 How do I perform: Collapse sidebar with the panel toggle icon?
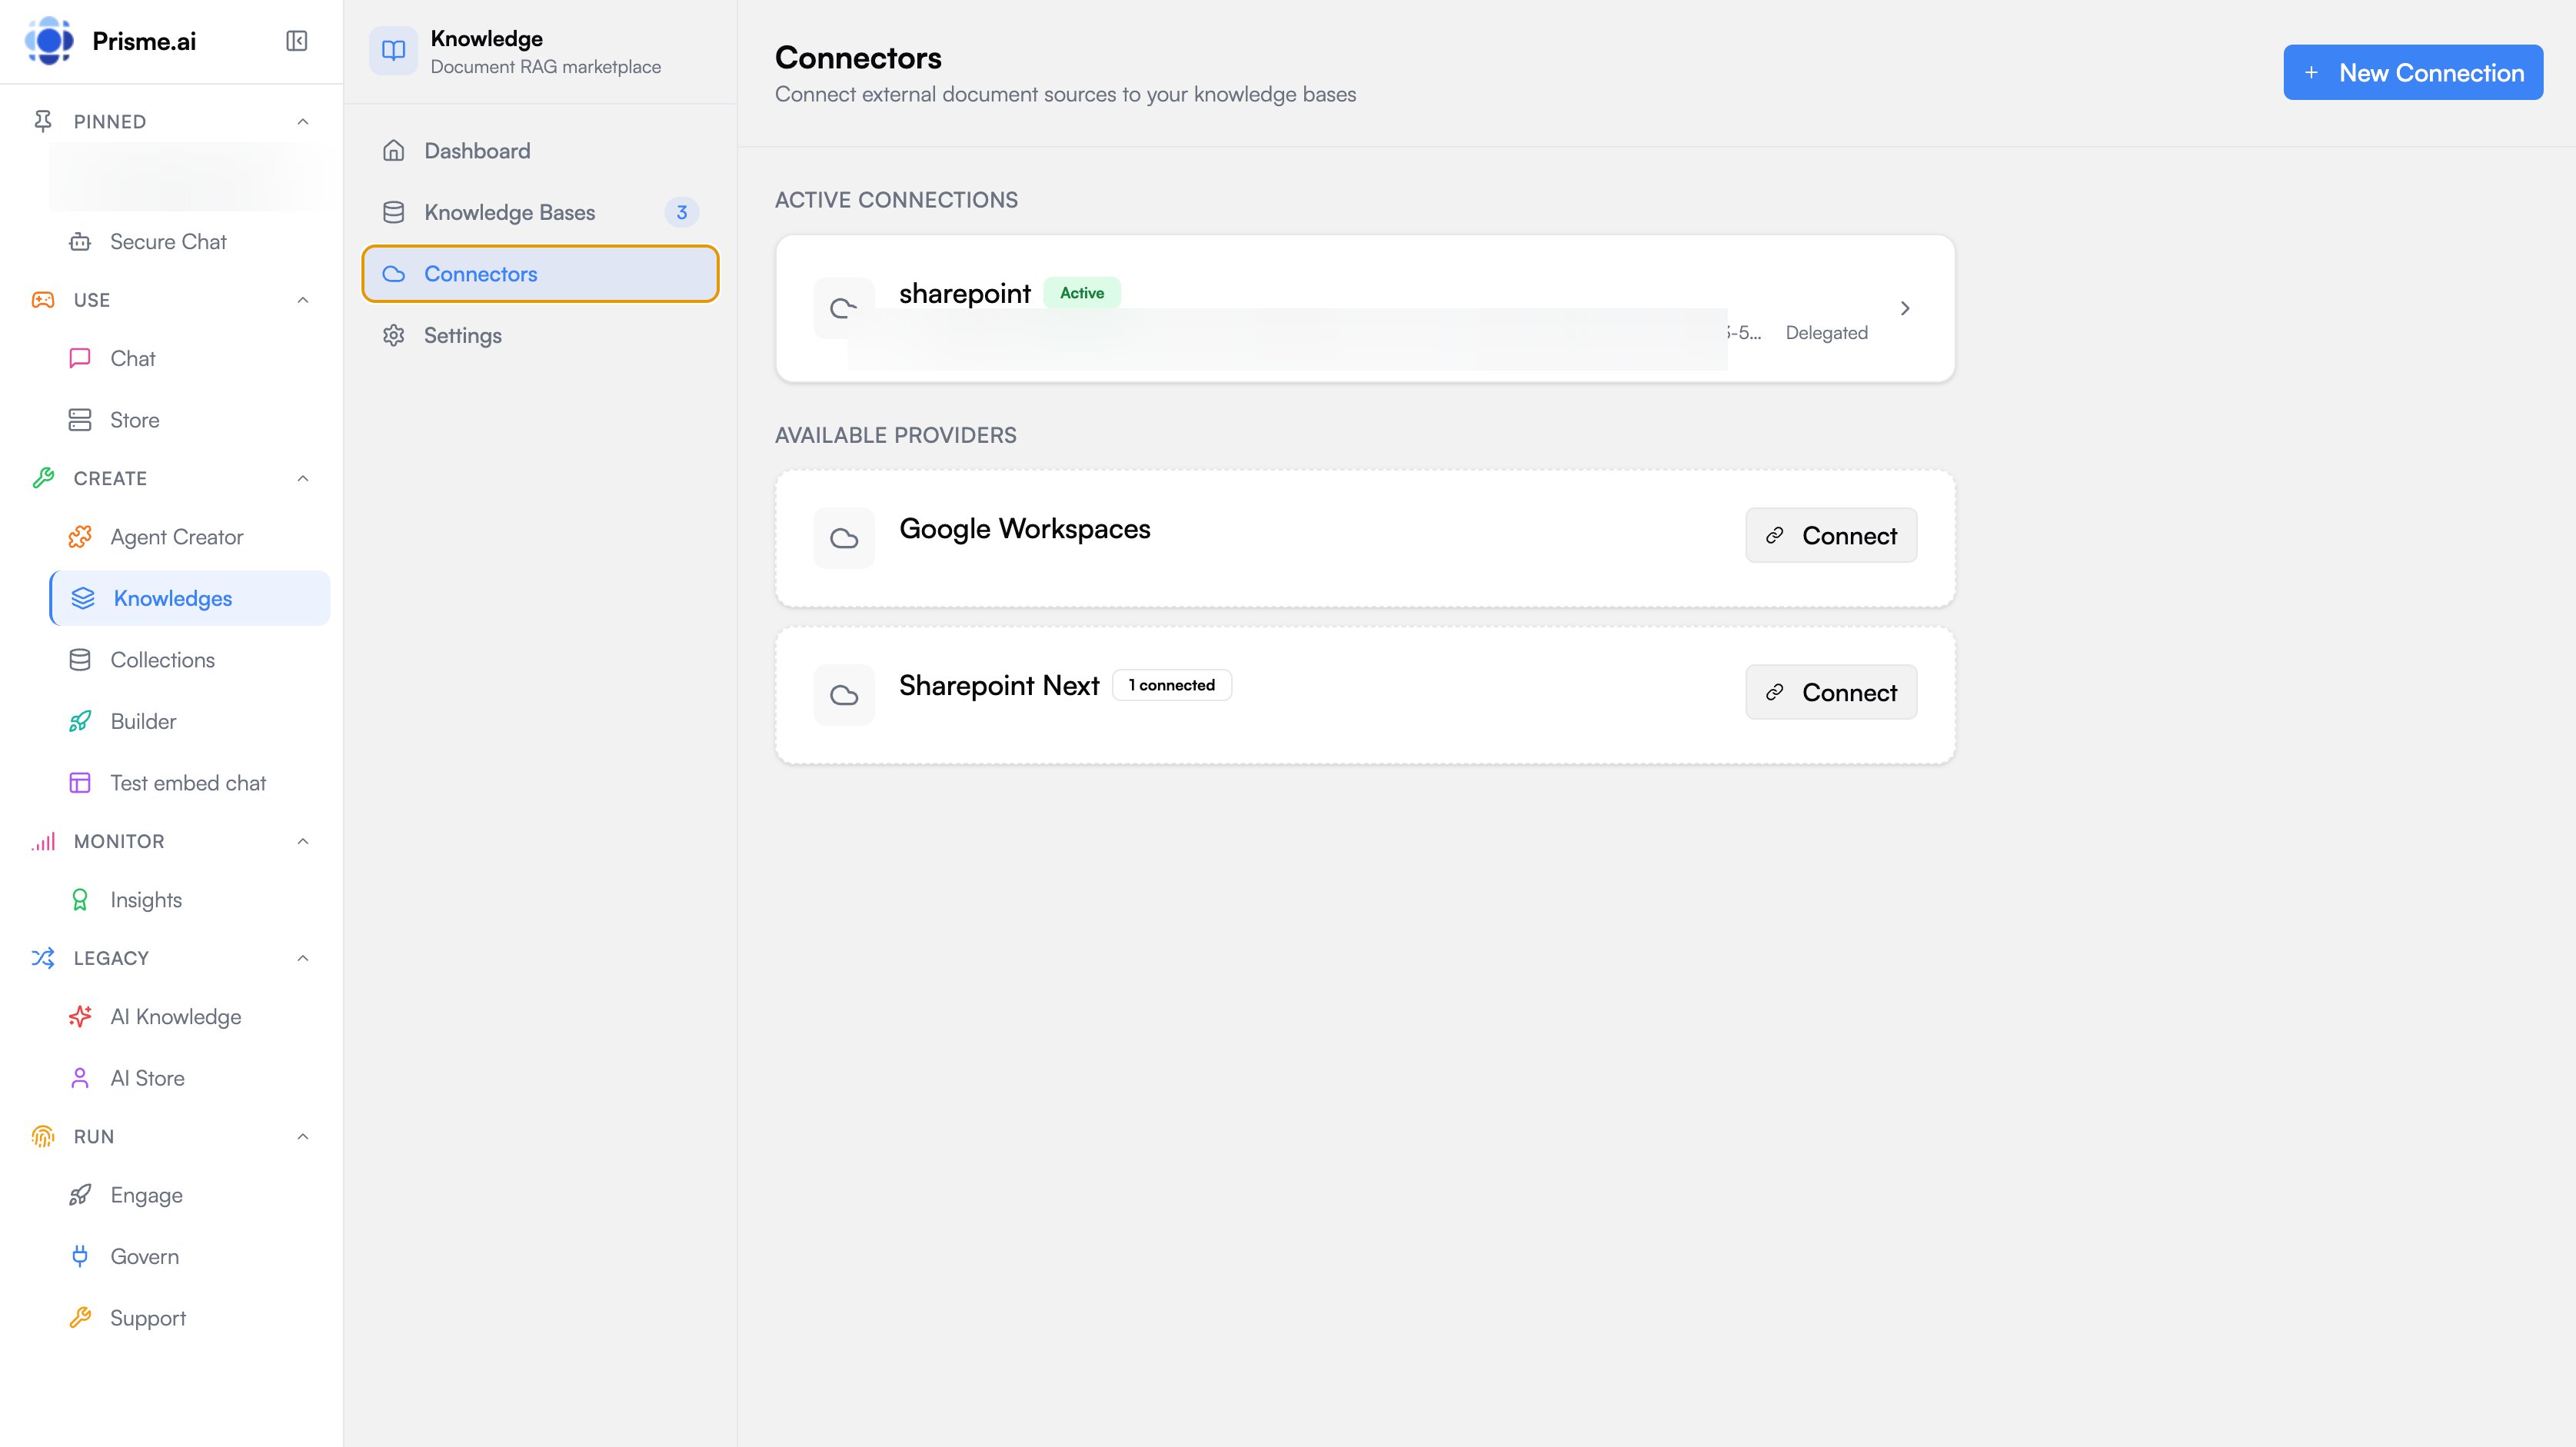(296, 41)
